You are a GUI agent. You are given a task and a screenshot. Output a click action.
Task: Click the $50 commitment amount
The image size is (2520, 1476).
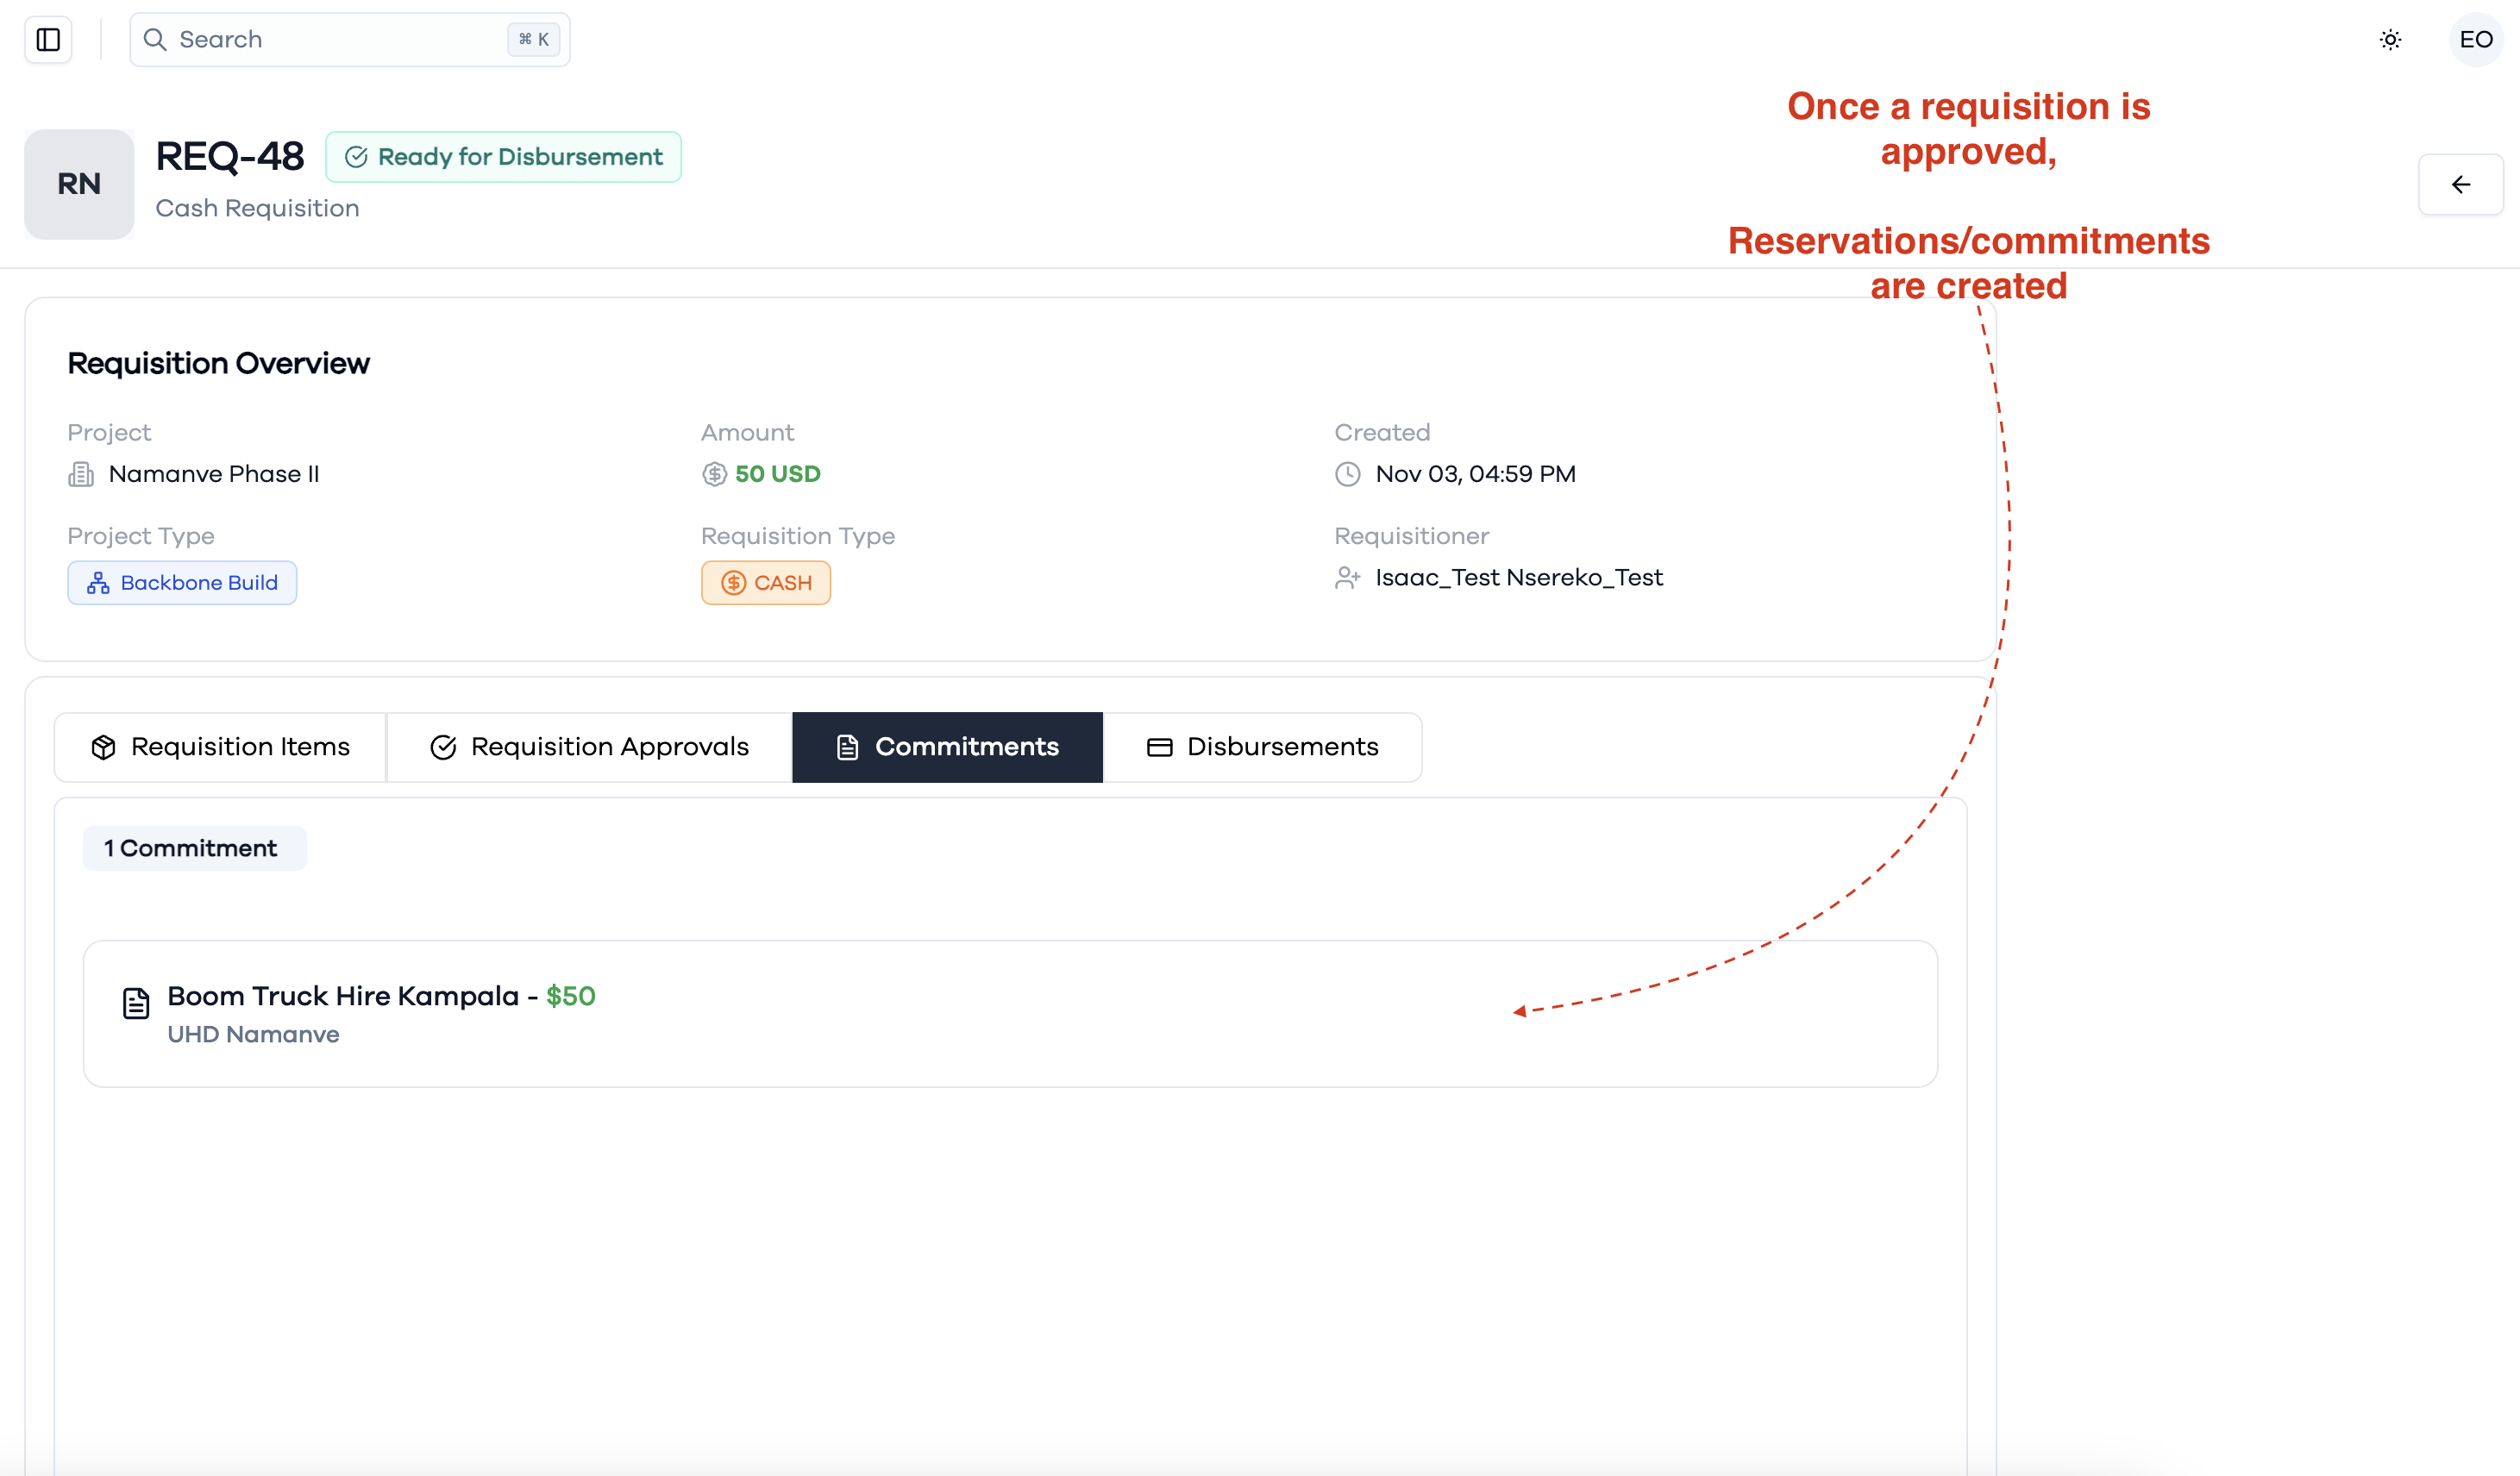point(571,996)
